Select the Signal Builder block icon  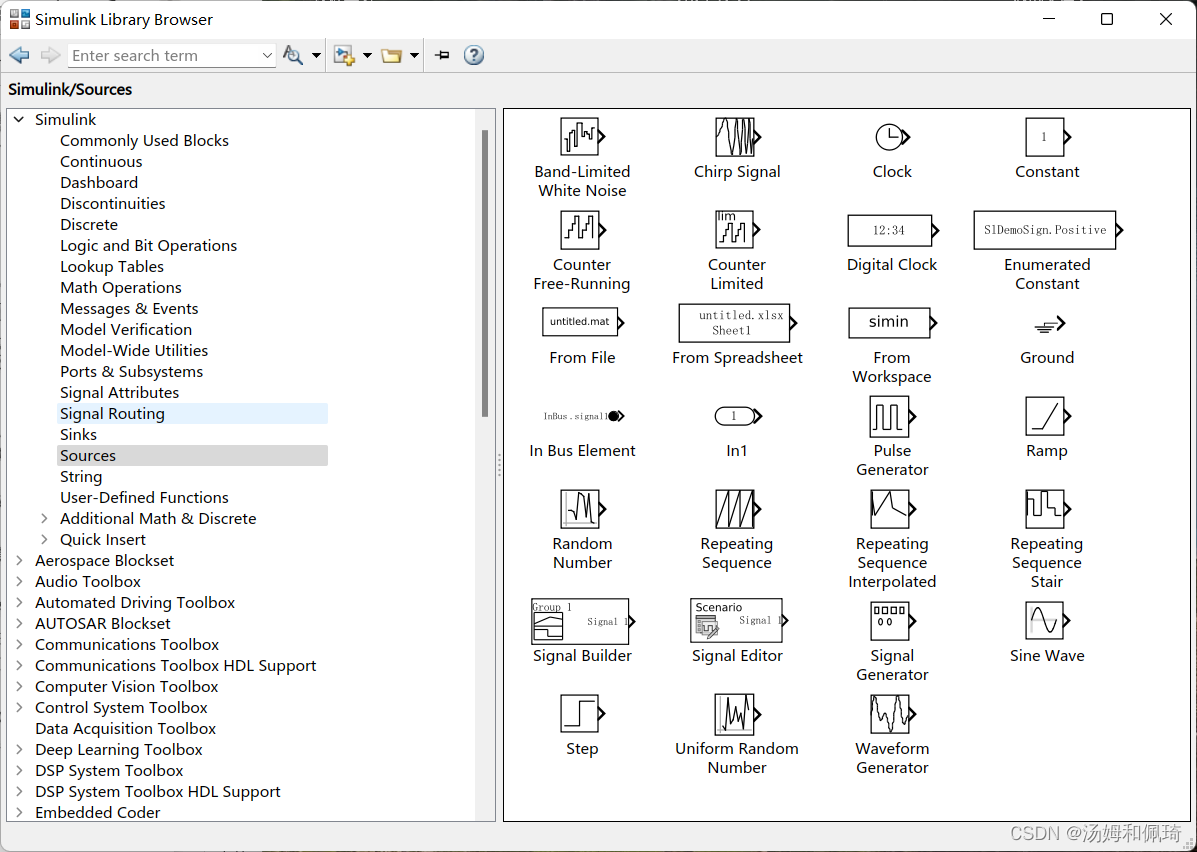click(582, 621)
